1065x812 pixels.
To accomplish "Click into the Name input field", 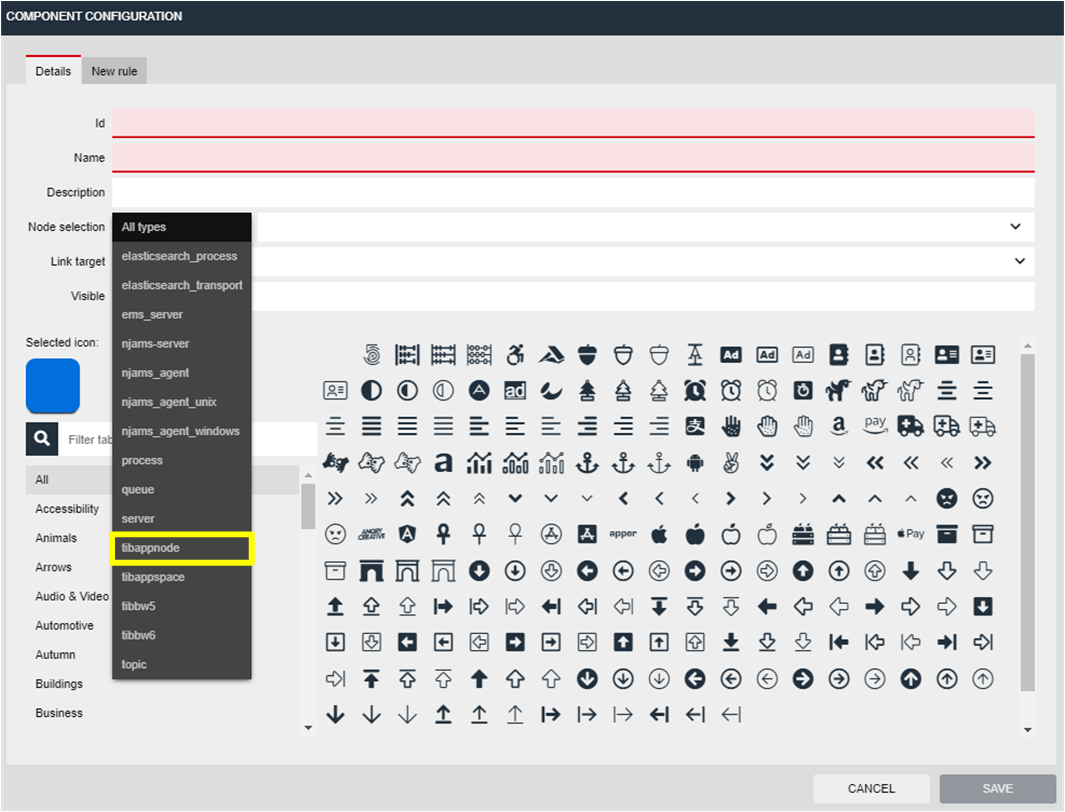I will point(573,158).
